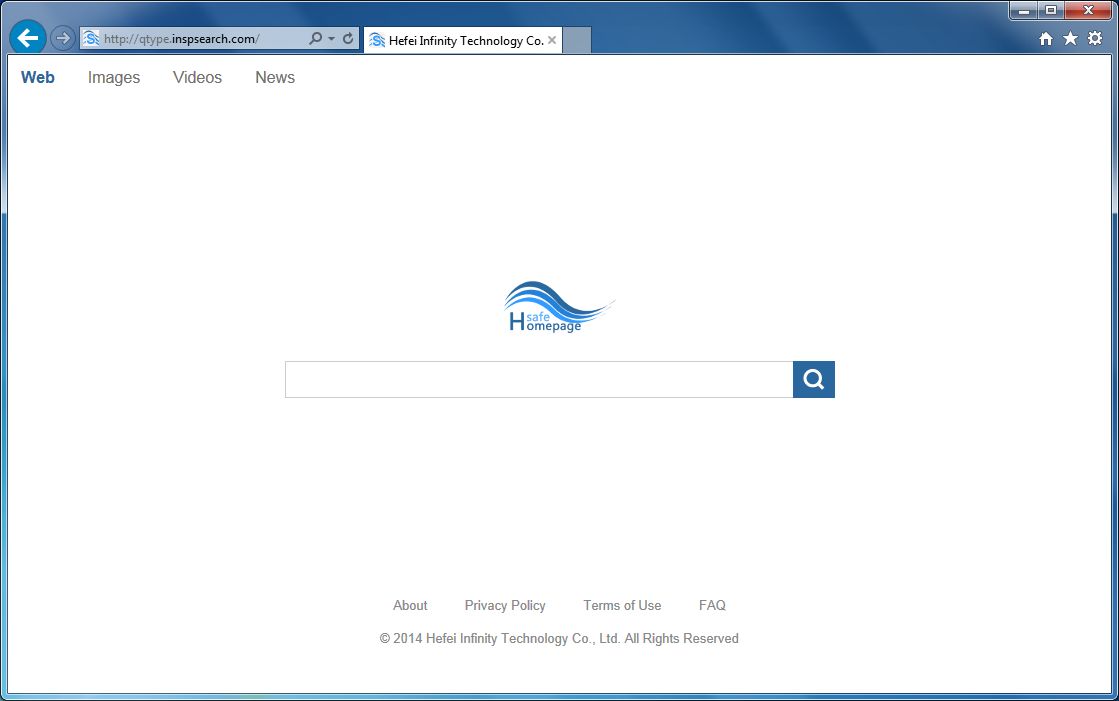
Task: Click the magnifying glass search button
Action: [x=813, y=379]
